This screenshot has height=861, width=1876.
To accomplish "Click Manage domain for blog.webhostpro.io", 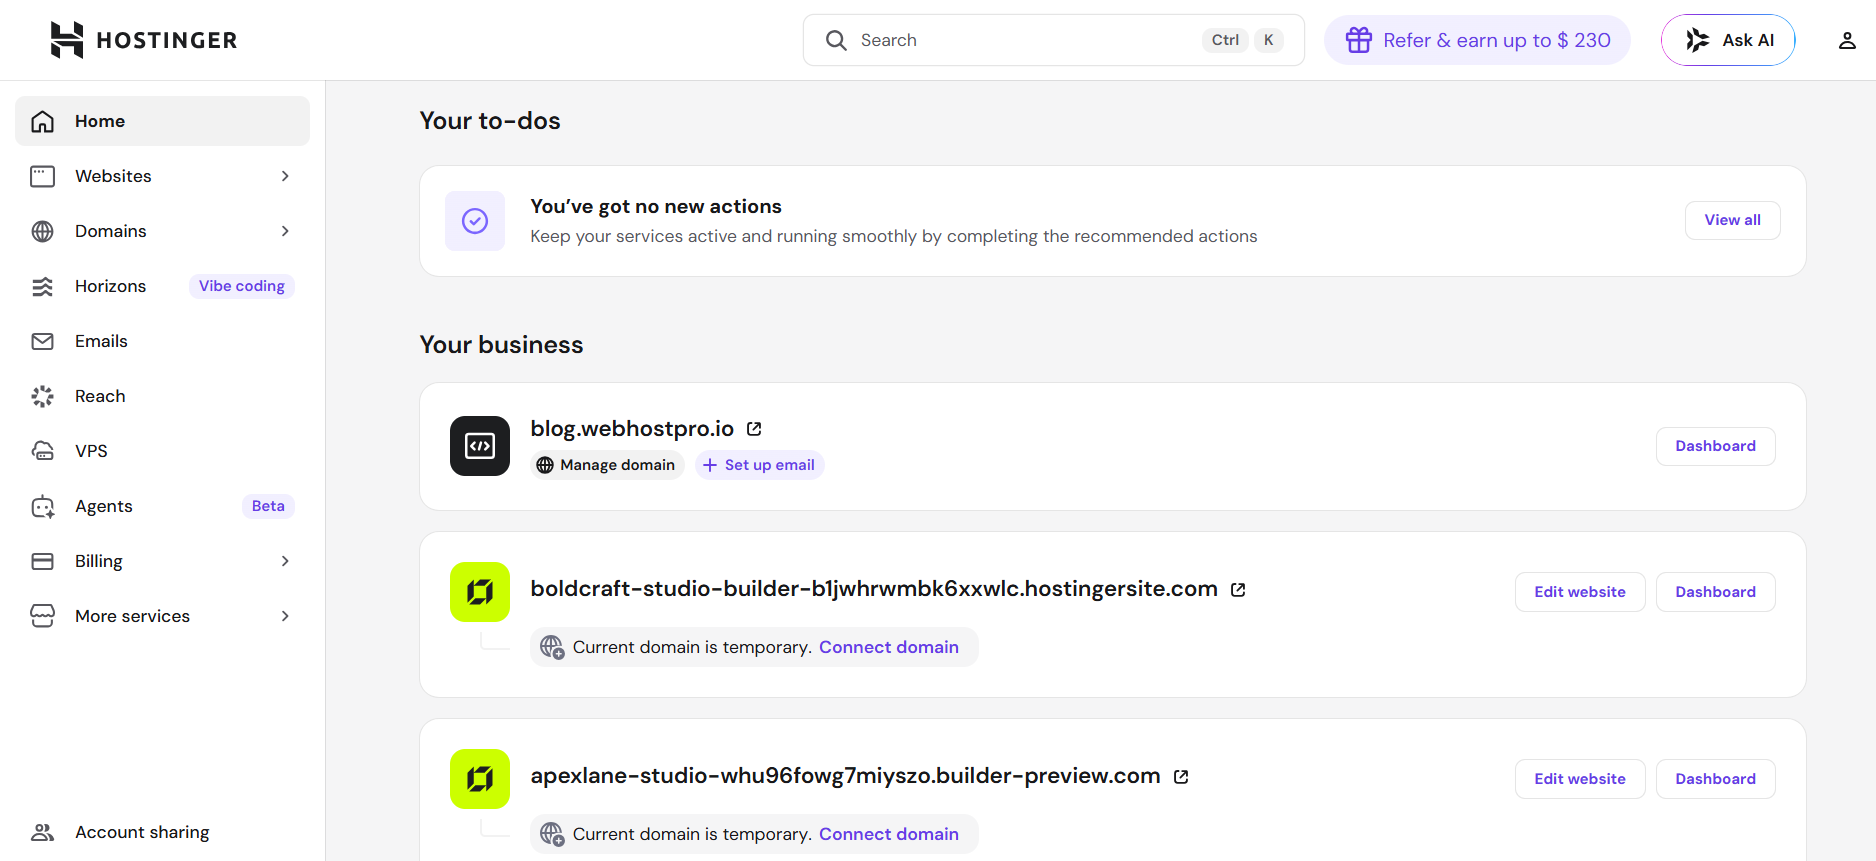I will pyautogui.click(x=607, y=465).
